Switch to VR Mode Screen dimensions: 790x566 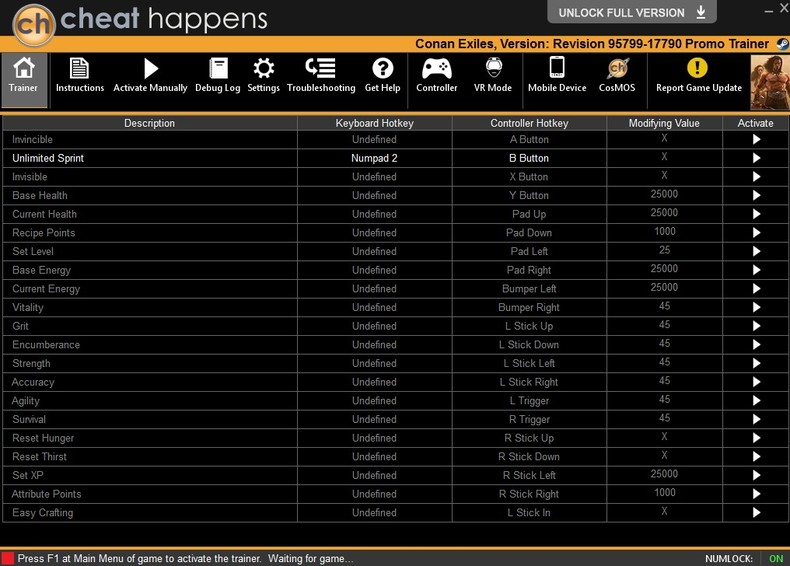pyautogui.click(x=493, y=75)
